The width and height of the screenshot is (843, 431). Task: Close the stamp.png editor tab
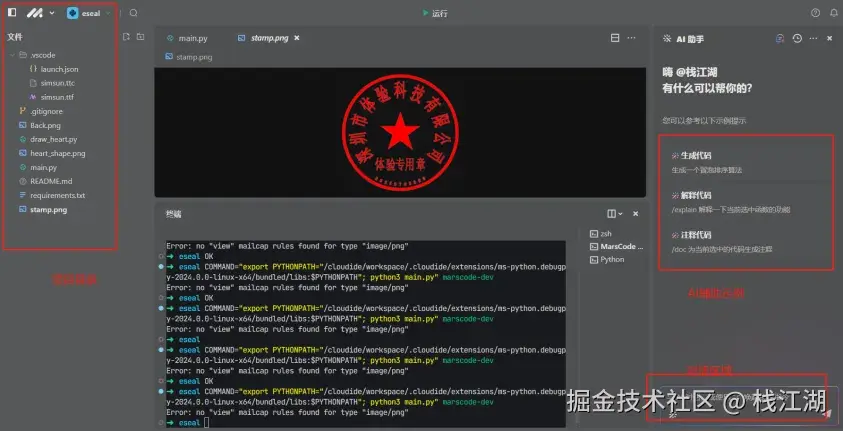pyautogui.click(x=297, y=38)
